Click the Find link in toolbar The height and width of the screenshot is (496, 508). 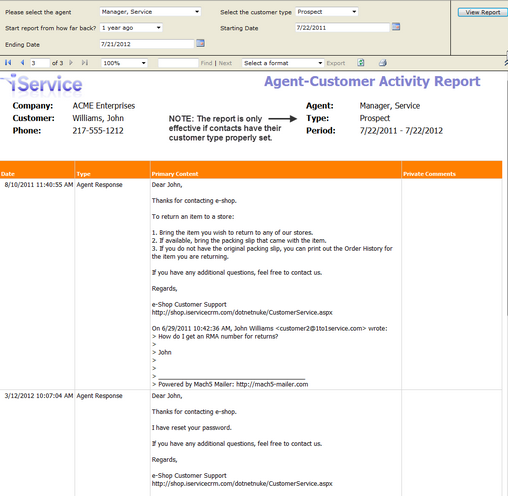tap(206, 63)
